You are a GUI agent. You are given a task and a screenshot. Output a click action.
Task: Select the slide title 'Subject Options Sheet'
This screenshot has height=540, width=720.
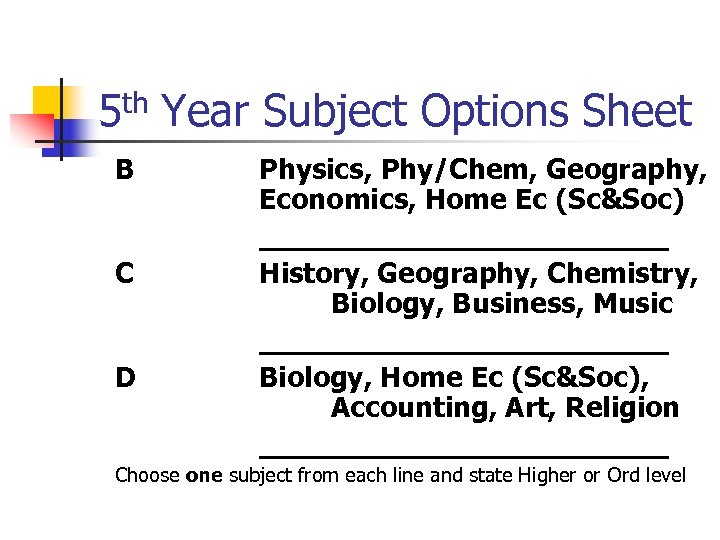point(477,112)
